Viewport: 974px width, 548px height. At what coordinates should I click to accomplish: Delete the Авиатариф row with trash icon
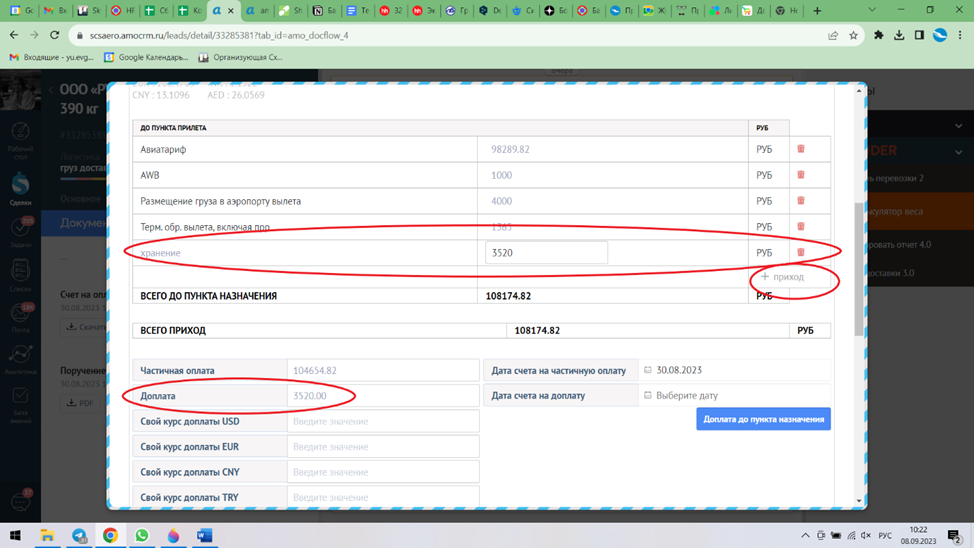[800, 149]
